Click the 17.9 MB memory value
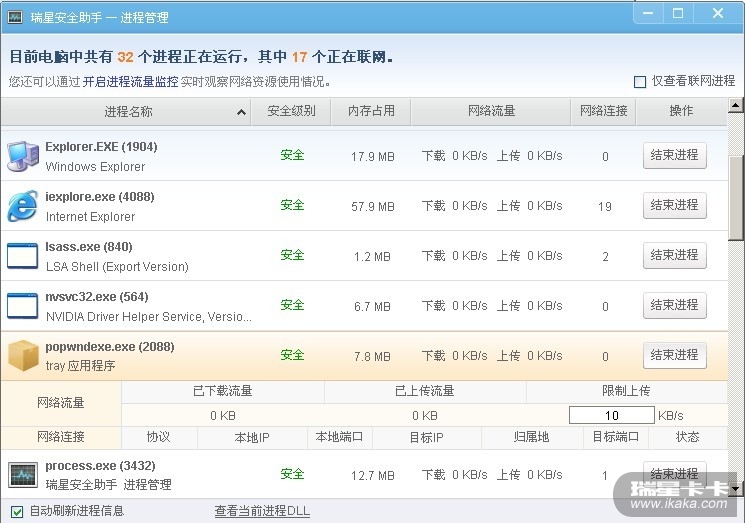Viewport: 745px width, 523px height. coord(373,157)
